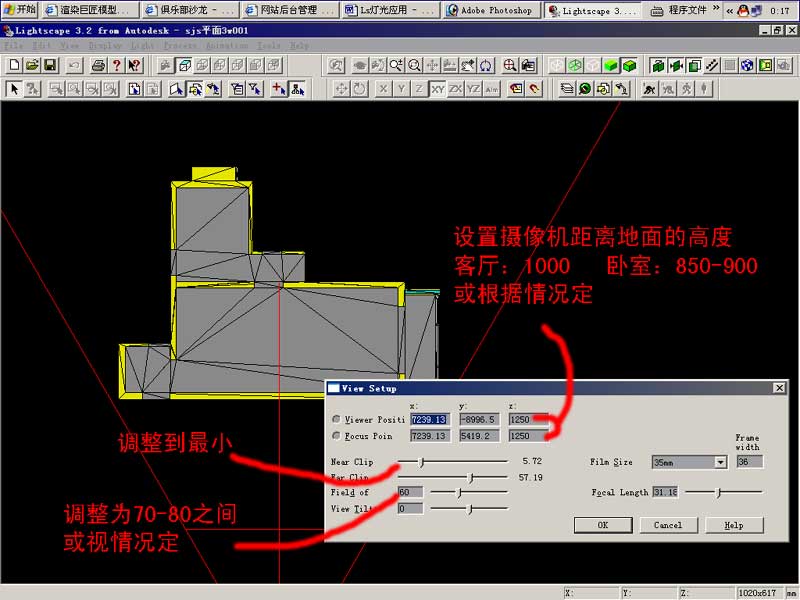Open the Display menu
Image resolution: width=800 pixels, height=600 pixels.
(105, 45)
